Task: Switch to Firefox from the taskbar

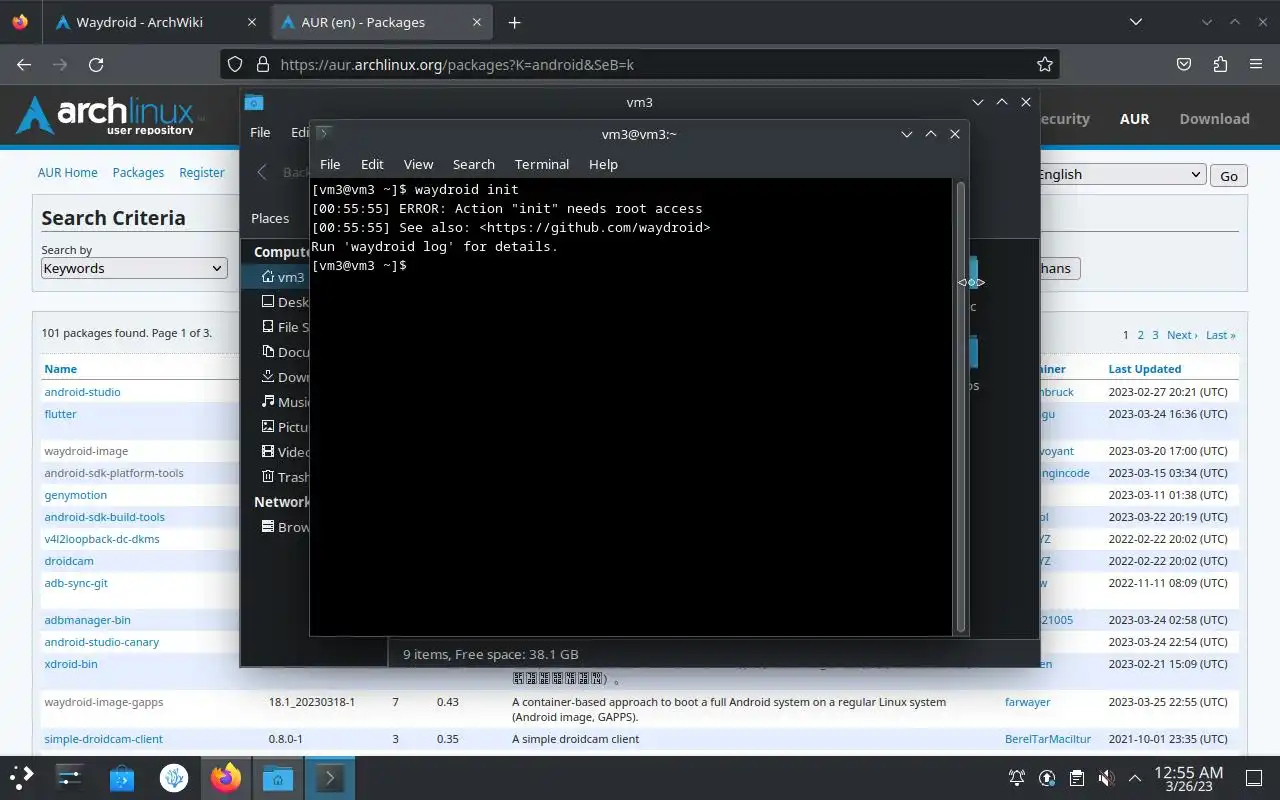Action: pyautogui.click(x=226, y=777)
